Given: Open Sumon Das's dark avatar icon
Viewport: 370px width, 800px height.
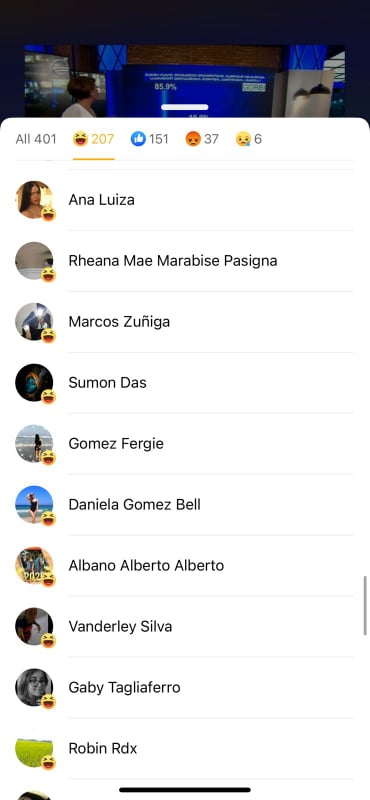Looking at the screenshot, I should click(34, 383).
